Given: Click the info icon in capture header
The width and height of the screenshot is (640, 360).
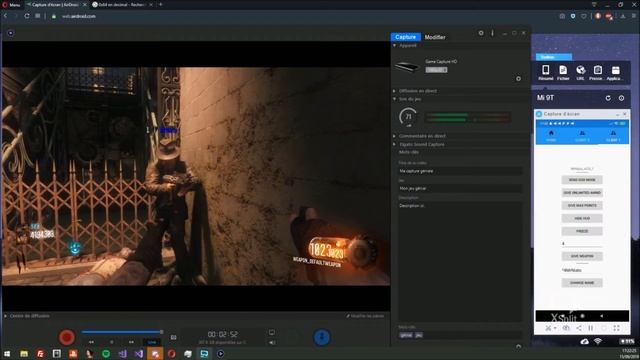Looking at the screenshot, I should [492, 33].
